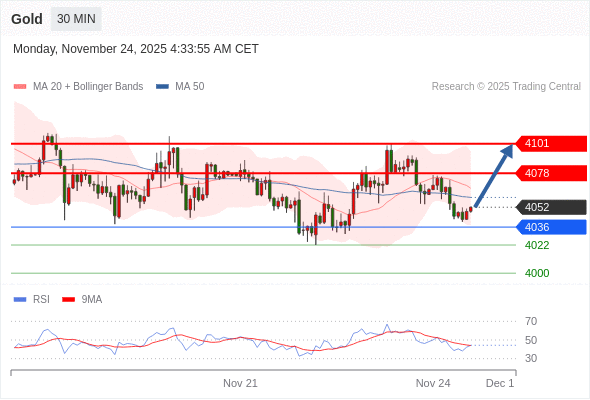Click the 4022 support level label
This screenshot has width=590, height=400.
click(537, 245)
